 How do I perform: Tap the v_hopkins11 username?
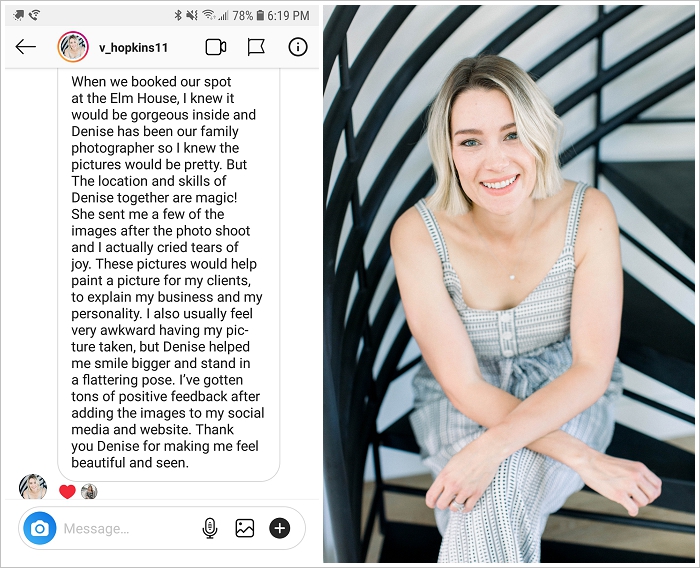point(133,48)
